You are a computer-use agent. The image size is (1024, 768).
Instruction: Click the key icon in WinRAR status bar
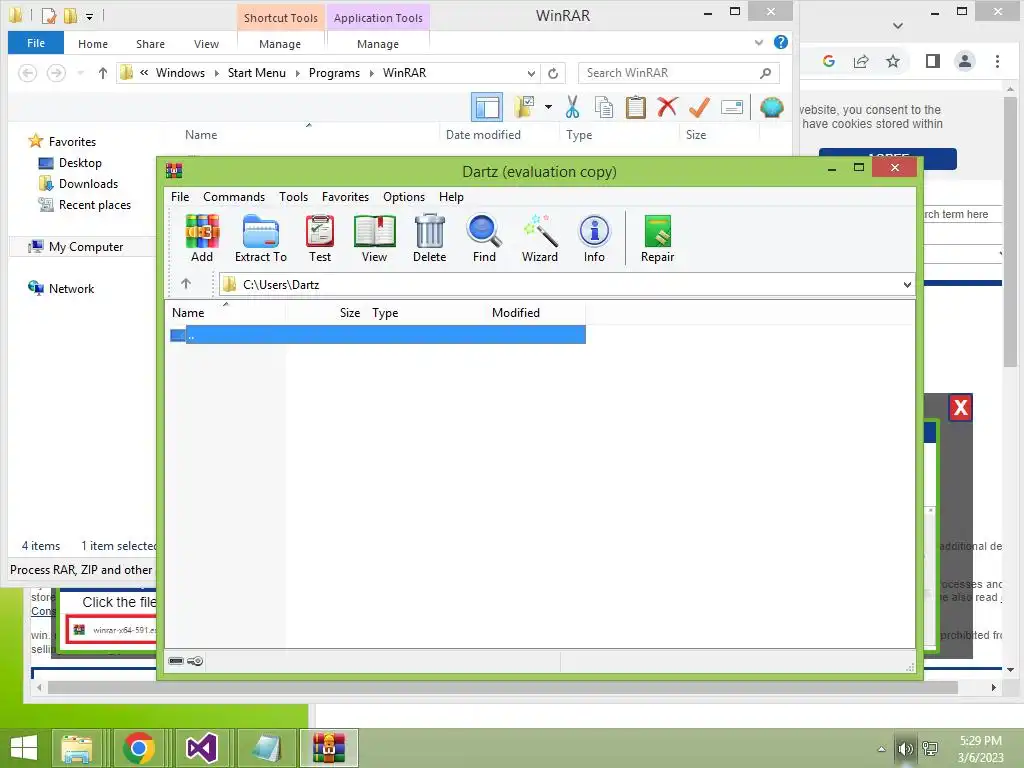(195, 661)
